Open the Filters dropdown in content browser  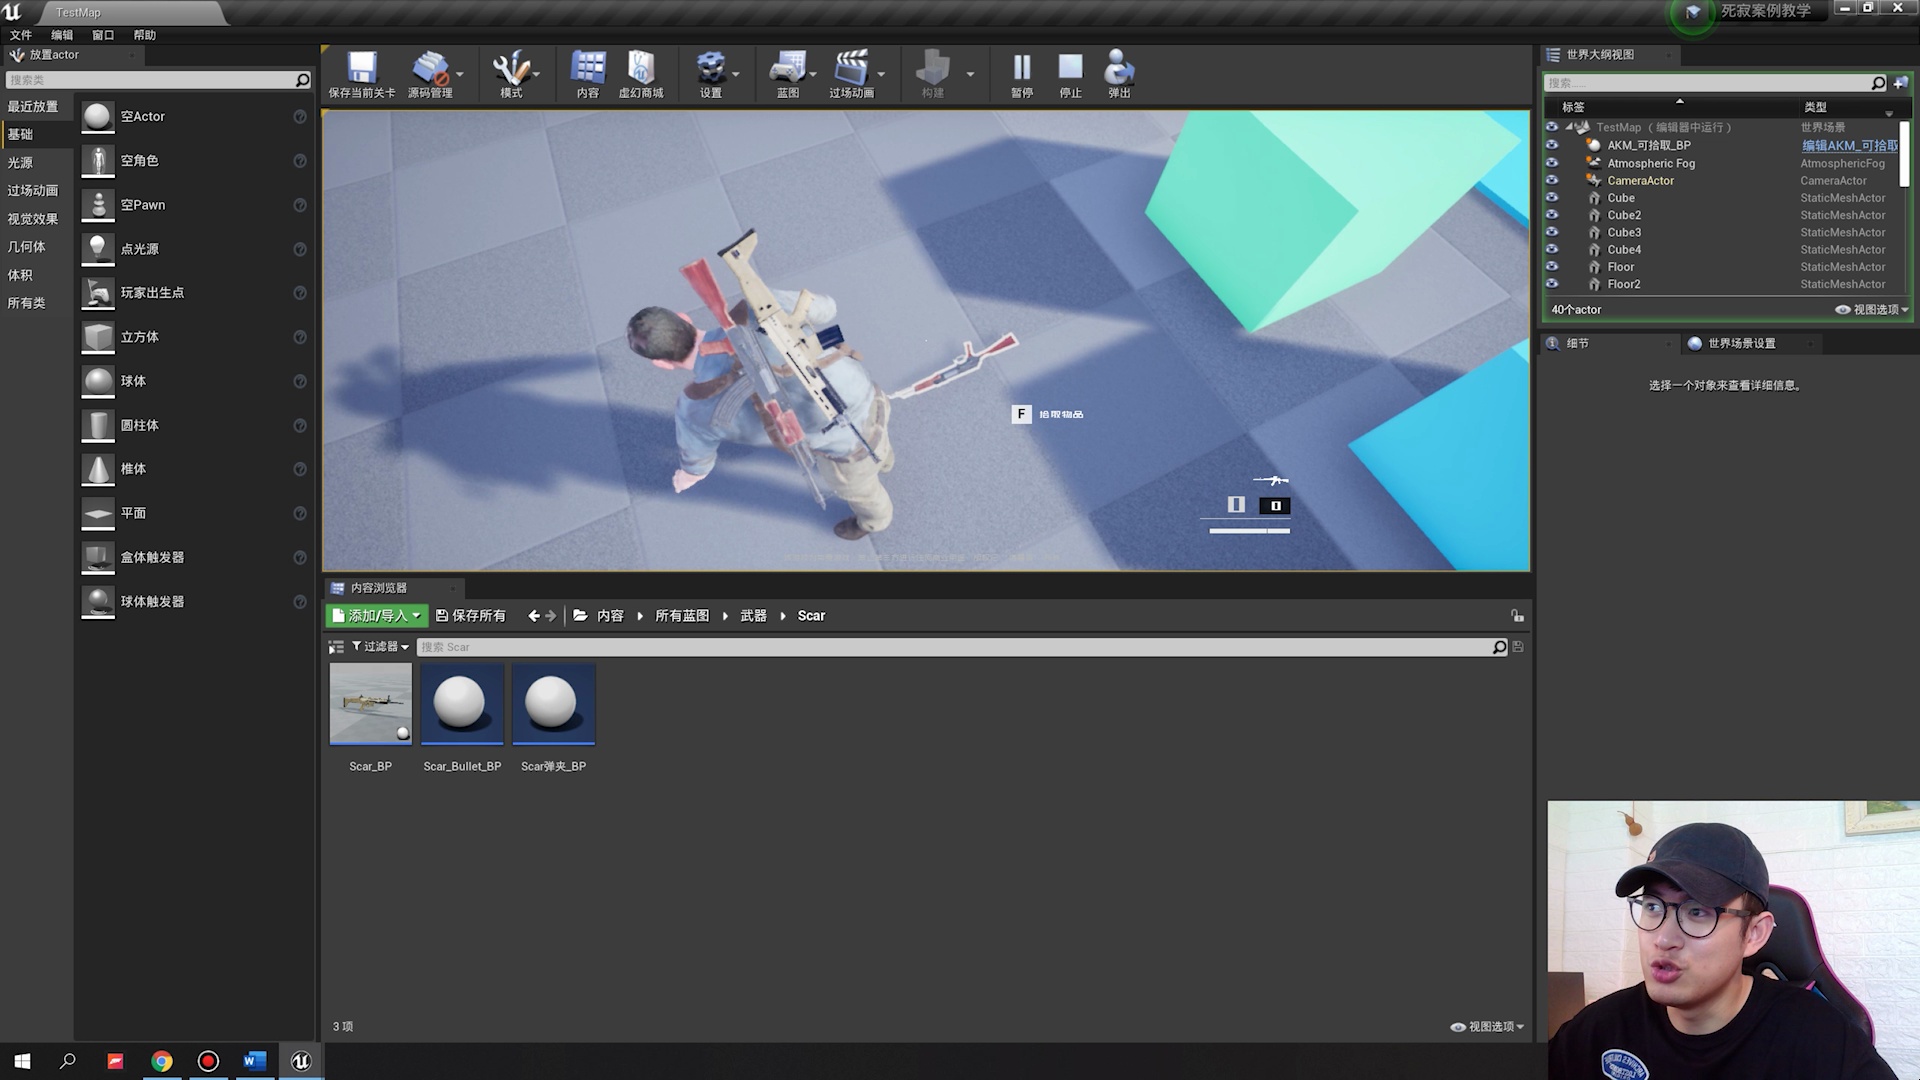[x=380, y=647]
